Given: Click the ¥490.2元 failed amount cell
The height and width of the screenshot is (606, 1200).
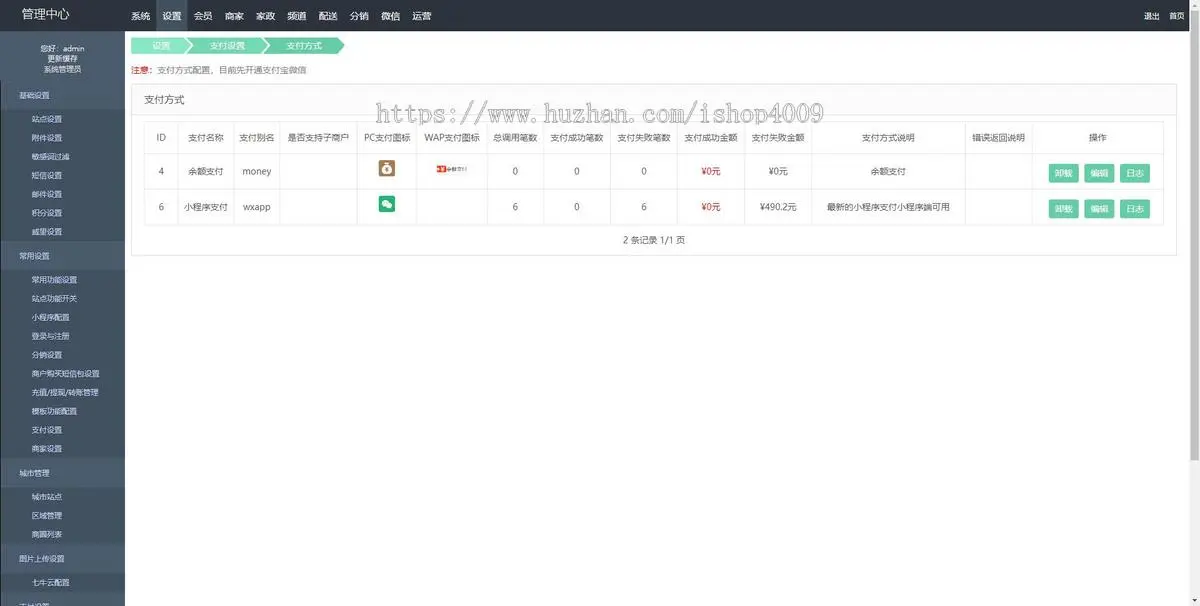Looking at the screenshot, I should [778, 207].
